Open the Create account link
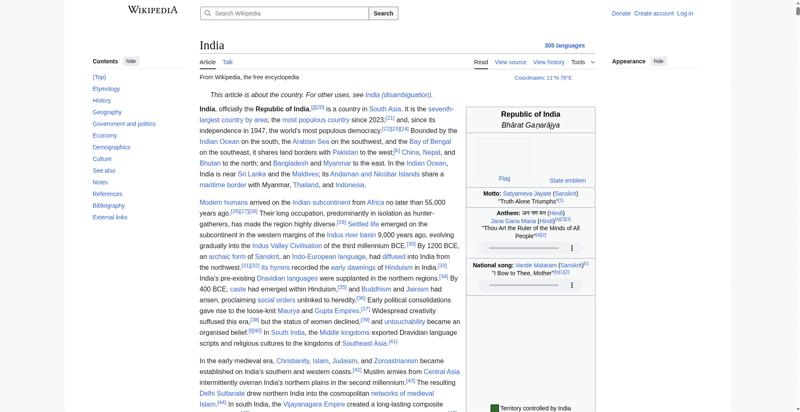 tap(654, 14)
